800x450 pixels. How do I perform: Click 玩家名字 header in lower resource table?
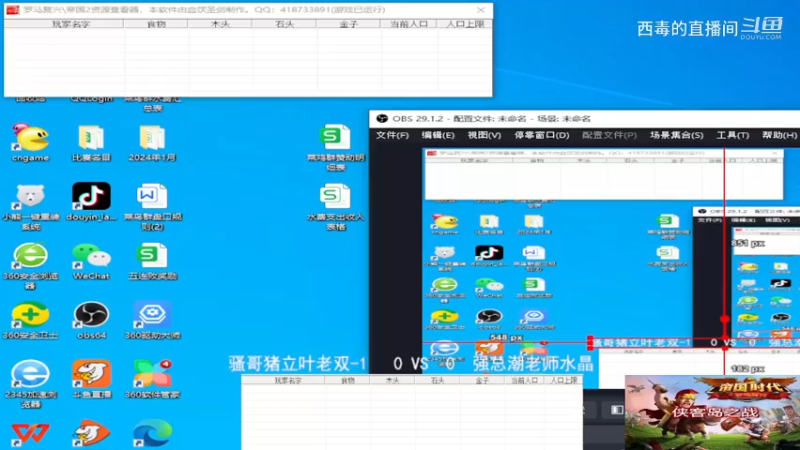point(283,380)
